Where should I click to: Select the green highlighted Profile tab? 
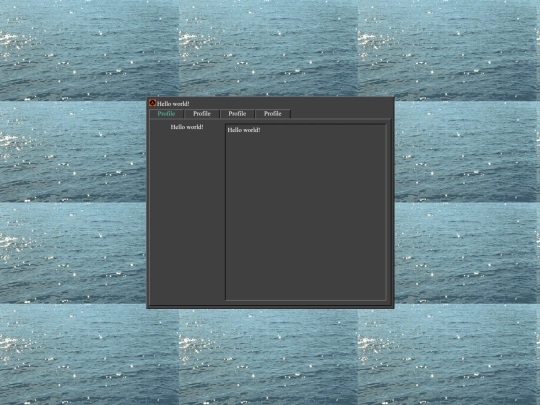pyautogui.click(x=166, y=114)
